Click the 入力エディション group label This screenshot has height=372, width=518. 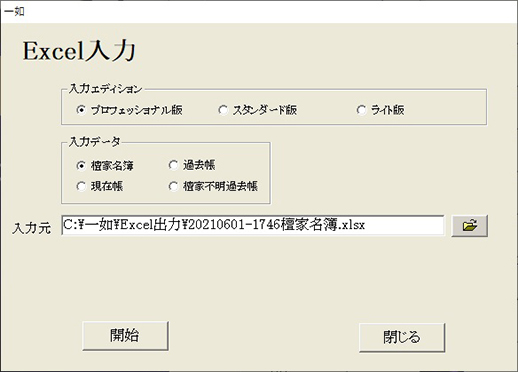click(x=105, y=89)
